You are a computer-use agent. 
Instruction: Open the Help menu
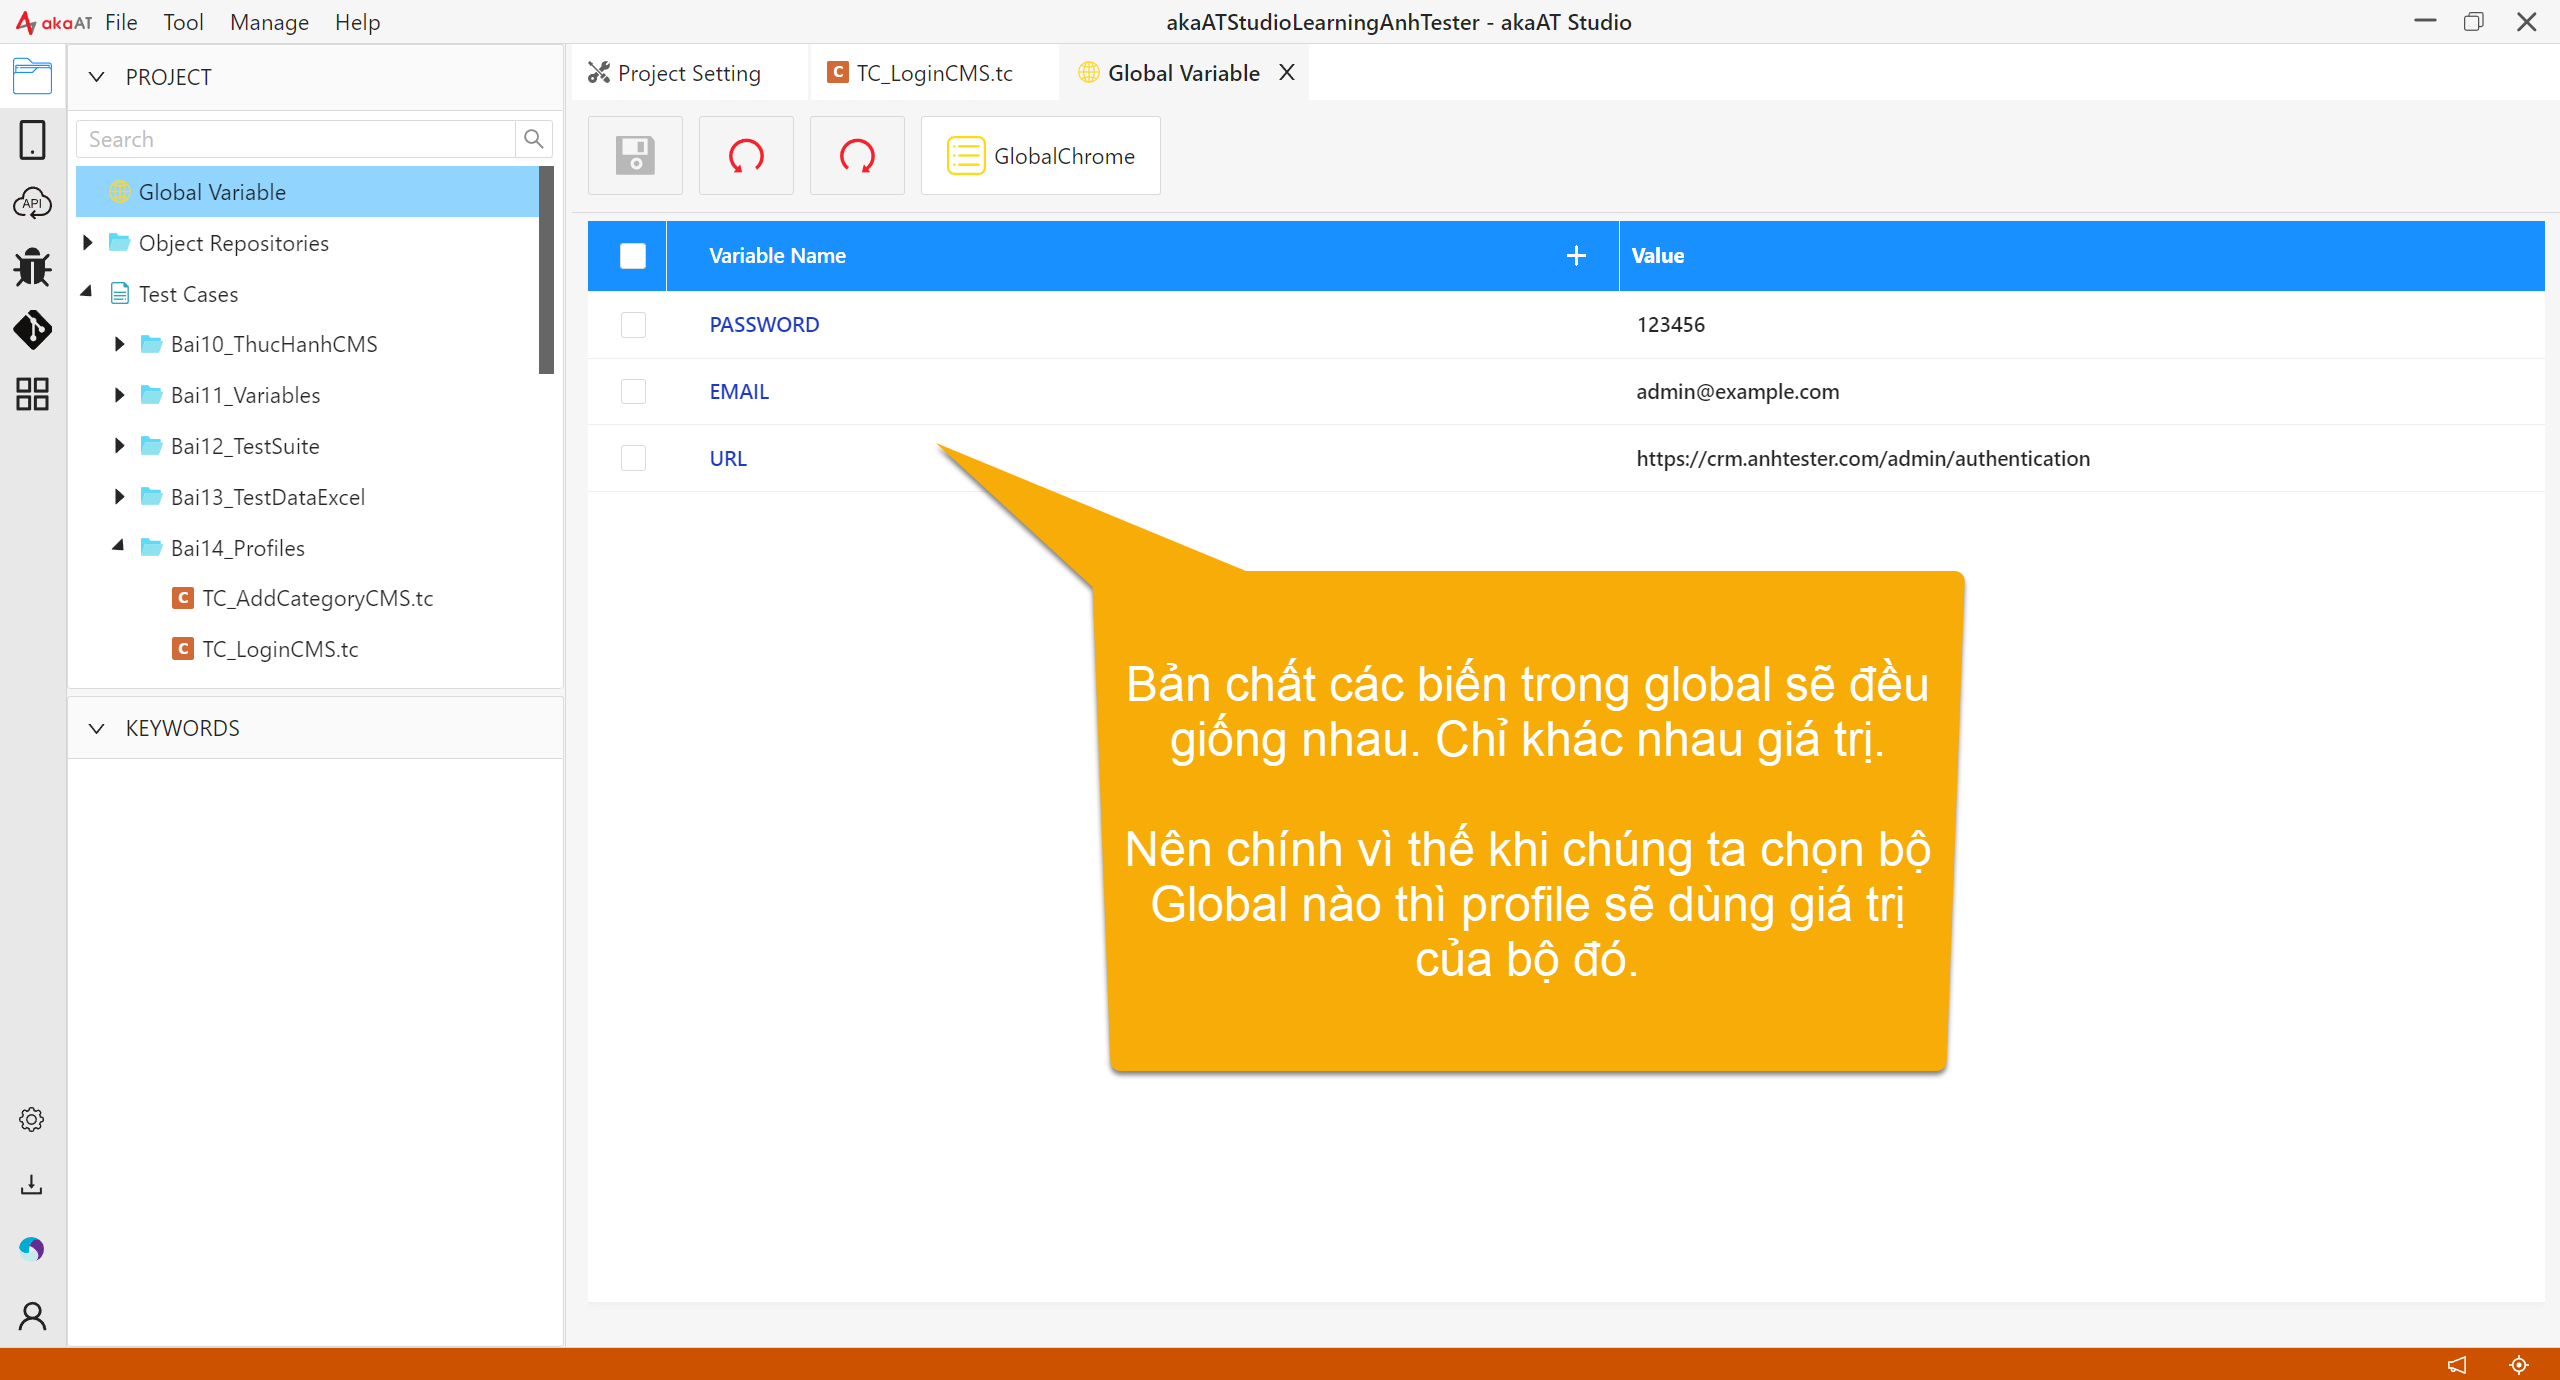tap(357, 22)
